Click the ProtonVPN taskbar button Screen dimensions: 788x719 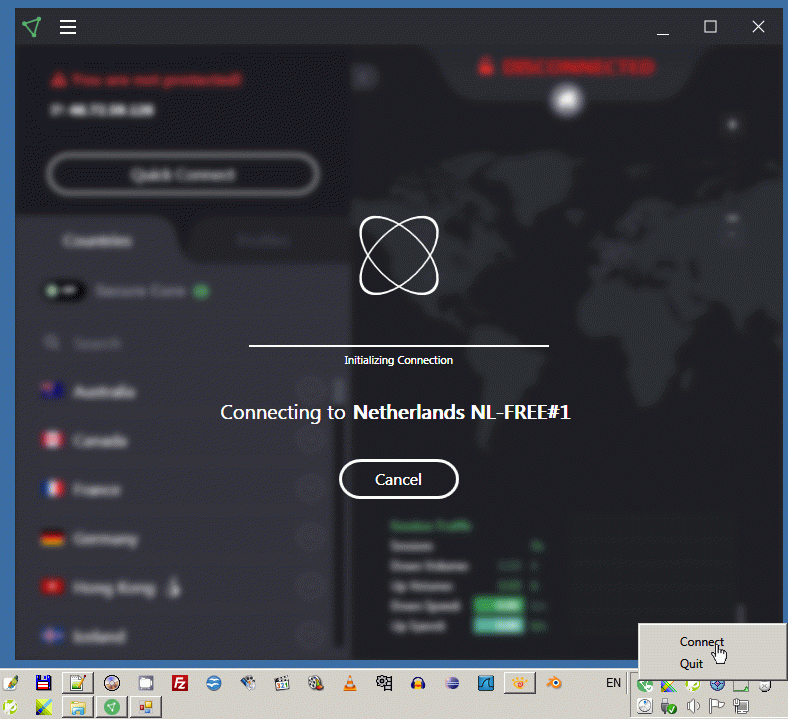112,707
